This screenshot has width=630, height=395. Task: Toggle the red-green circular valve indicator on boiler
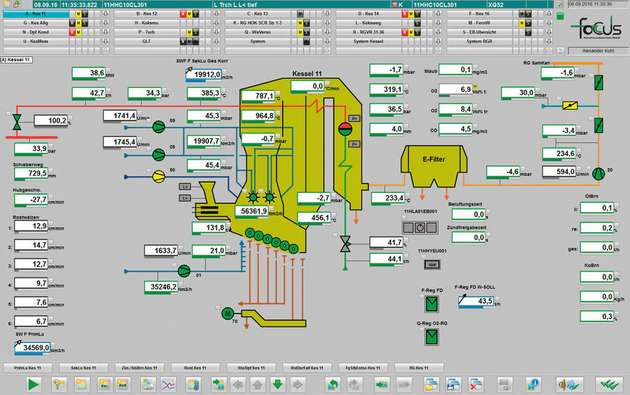(345, 129)
